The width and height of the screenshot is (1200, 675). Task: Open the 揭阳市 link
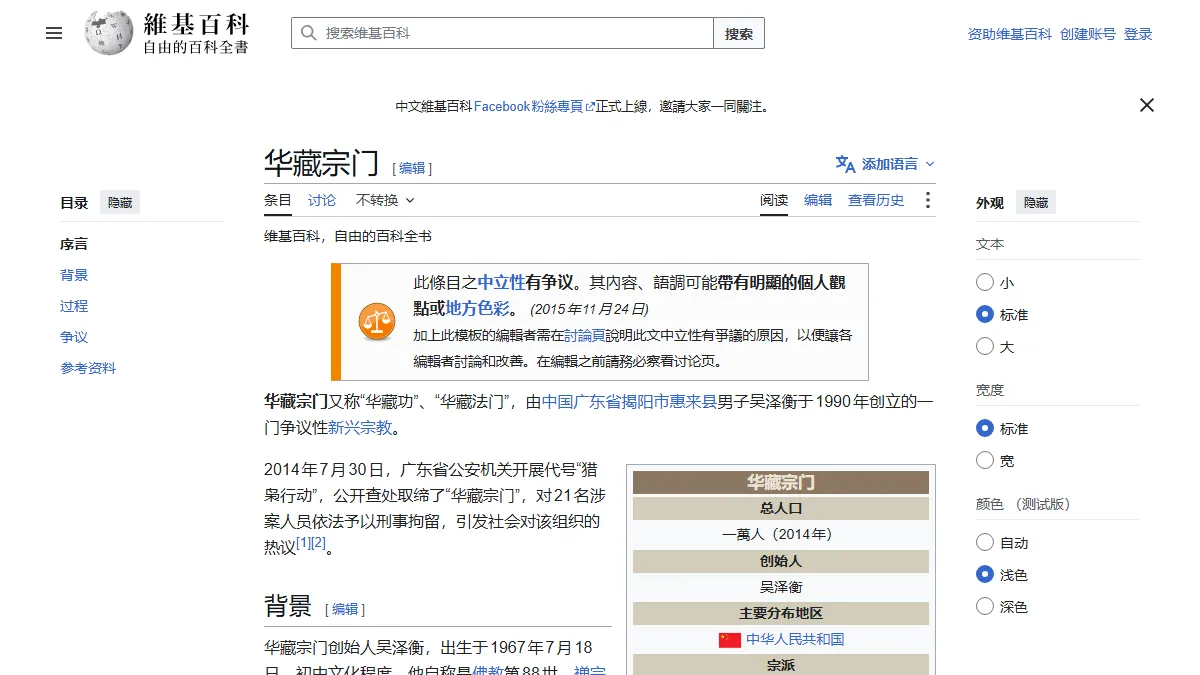pyautogui.click(x=644, y=402)
